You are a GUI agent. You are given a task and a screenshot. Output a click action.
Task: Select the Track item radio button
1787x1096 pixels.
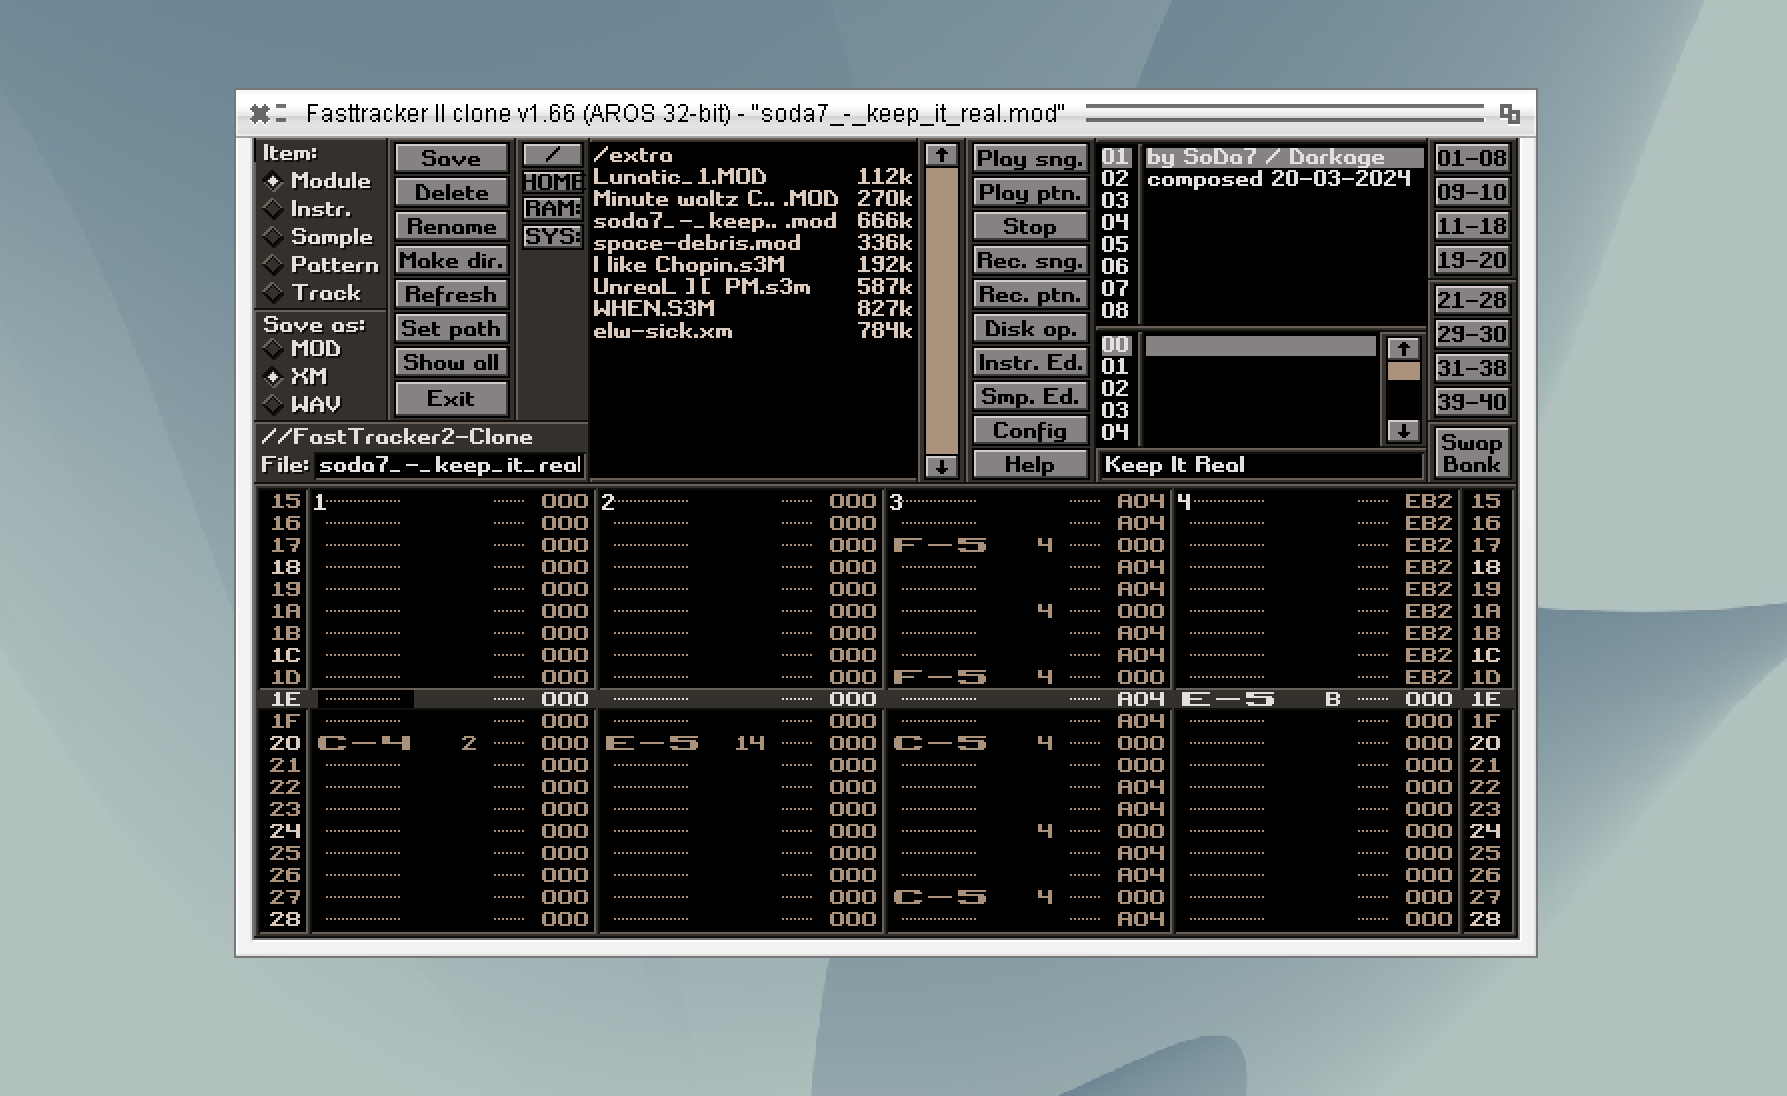click(273, 293)
